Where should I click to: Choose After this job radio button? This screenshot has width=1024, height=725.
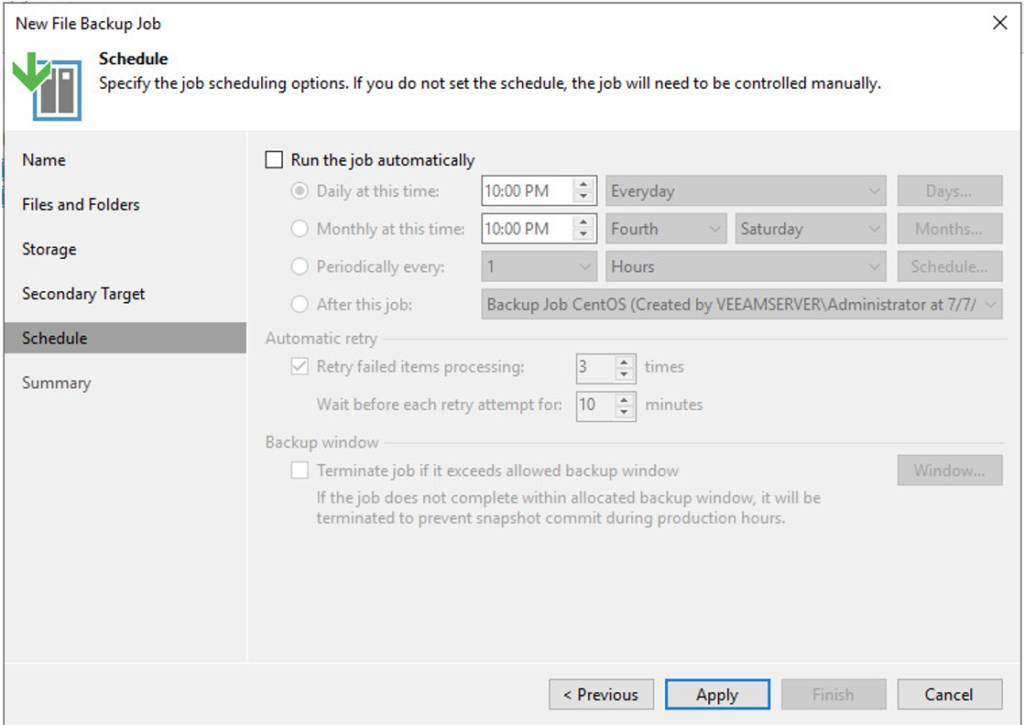pos(300,304)
